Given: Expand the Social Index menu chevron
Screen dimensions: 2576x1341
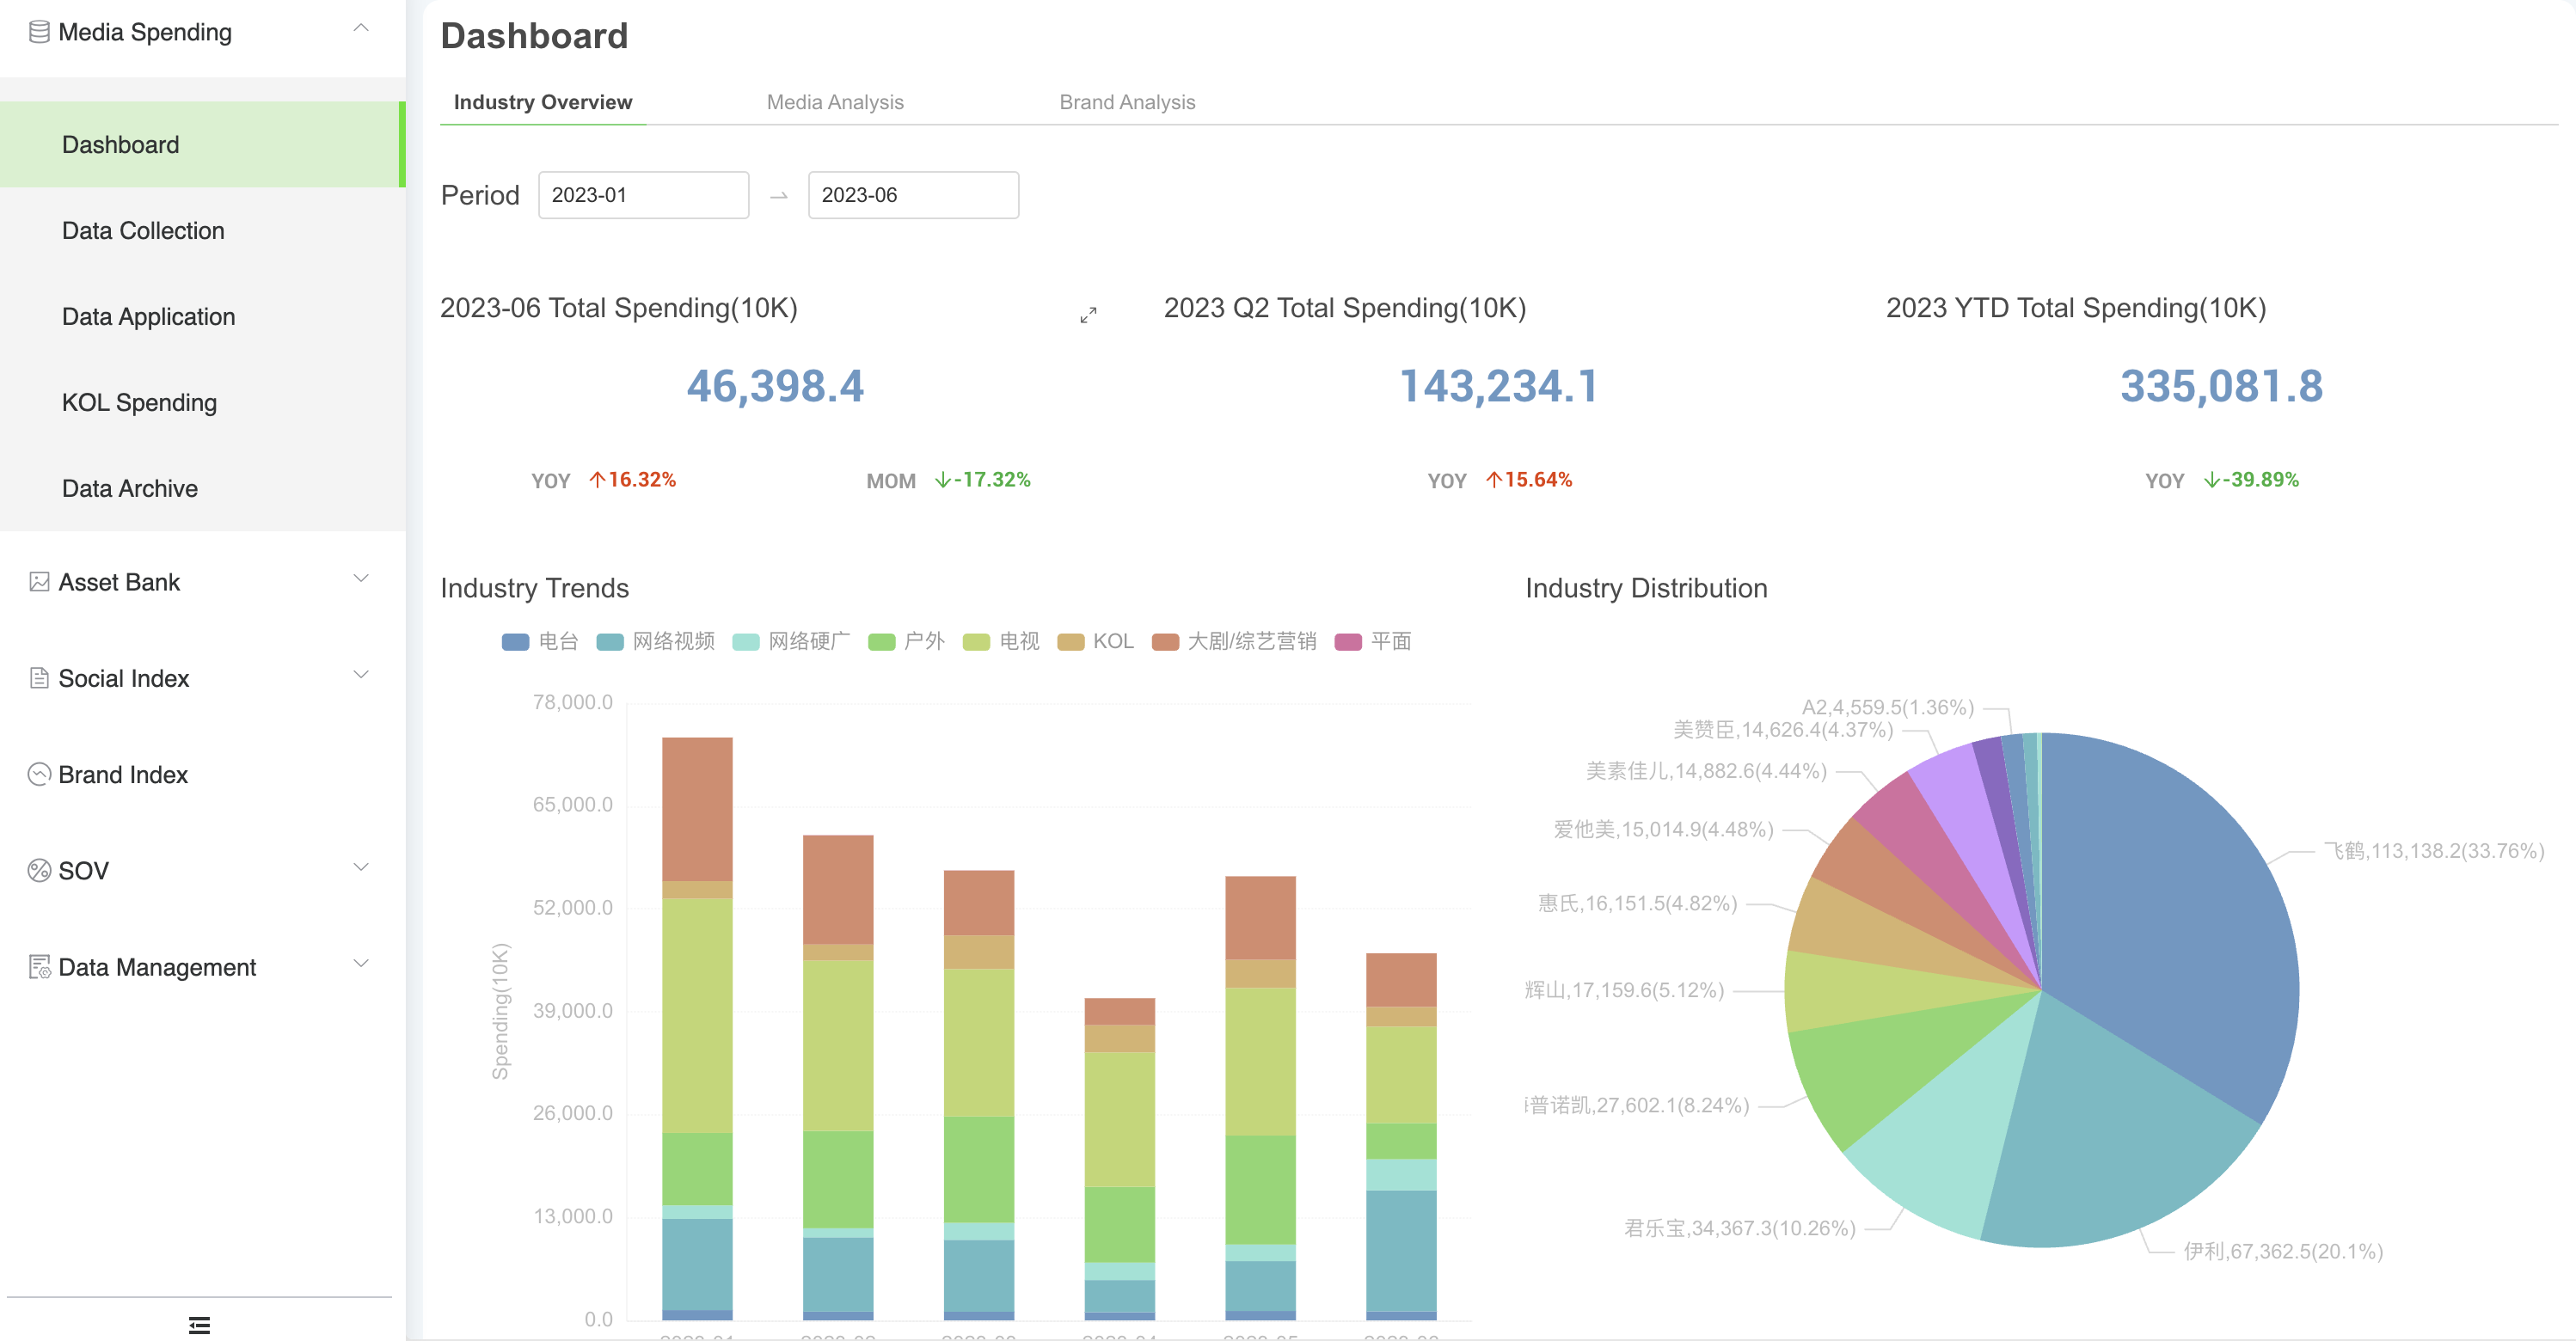Looking at the screenshot, I should (x=361, y=675).
